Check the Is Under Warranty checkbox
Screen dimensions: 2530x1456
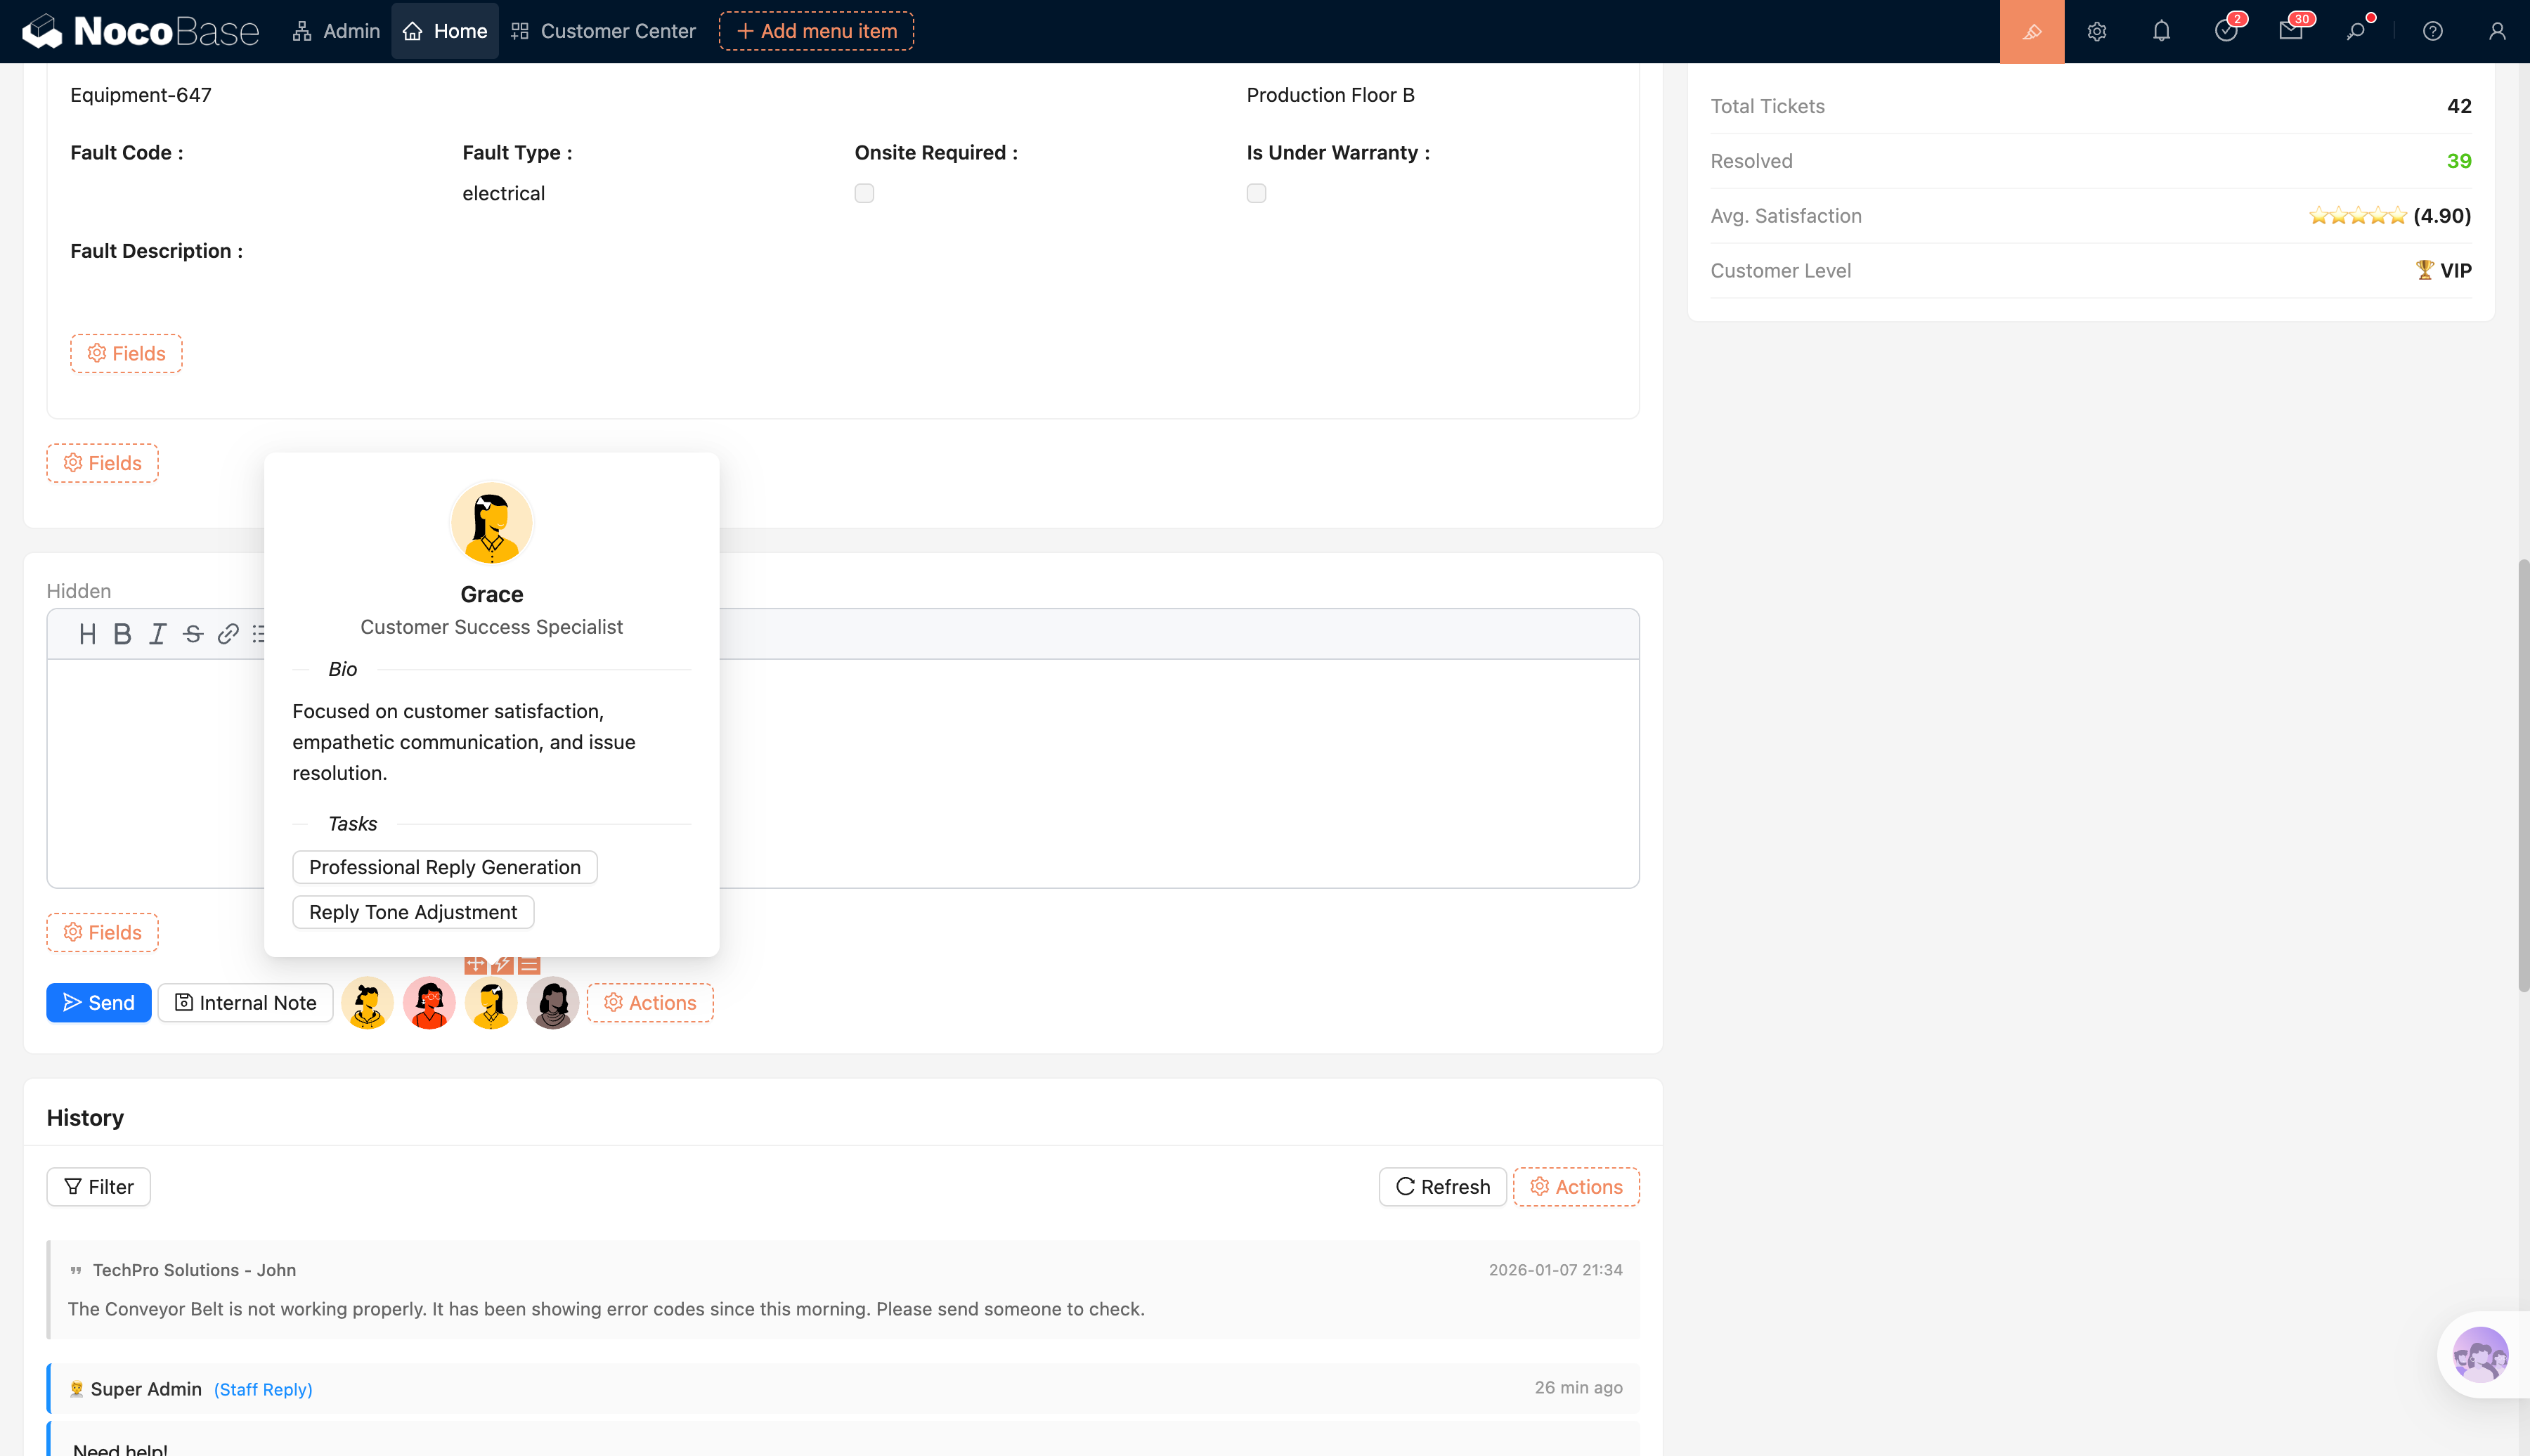click(x=1256, y=193)
